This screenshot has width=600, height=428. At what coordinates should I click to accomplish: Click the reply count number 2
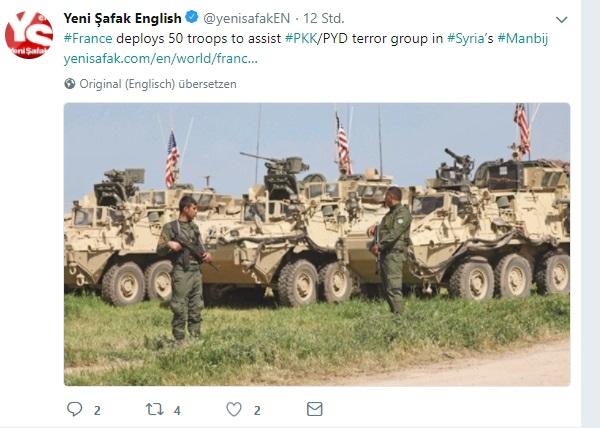pyautogui.click(x=97, y=411)
